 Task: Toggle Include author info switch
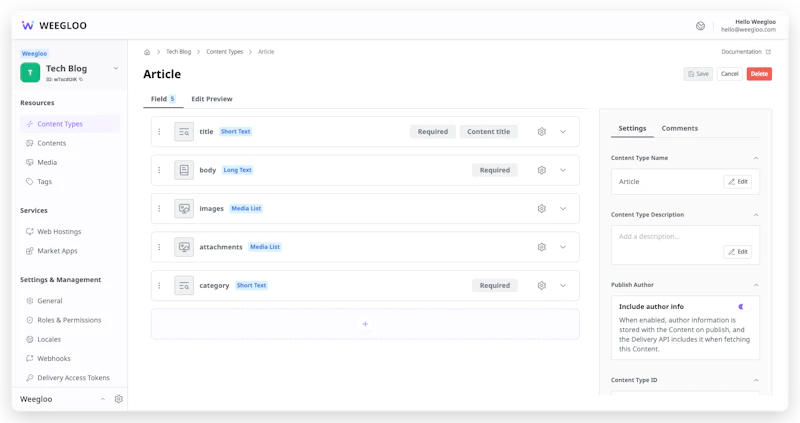tap(744, 307)
